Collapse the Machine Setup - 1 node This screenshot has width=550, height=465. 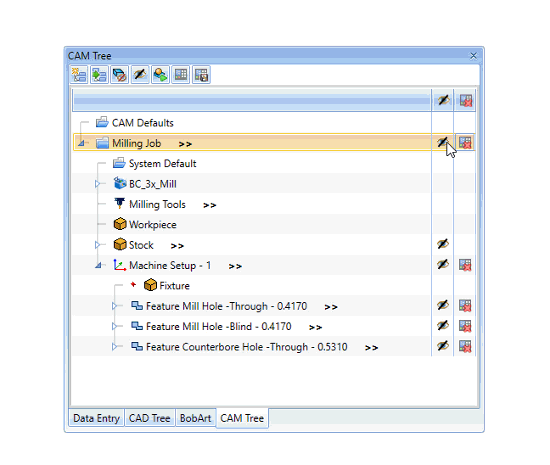98,265
